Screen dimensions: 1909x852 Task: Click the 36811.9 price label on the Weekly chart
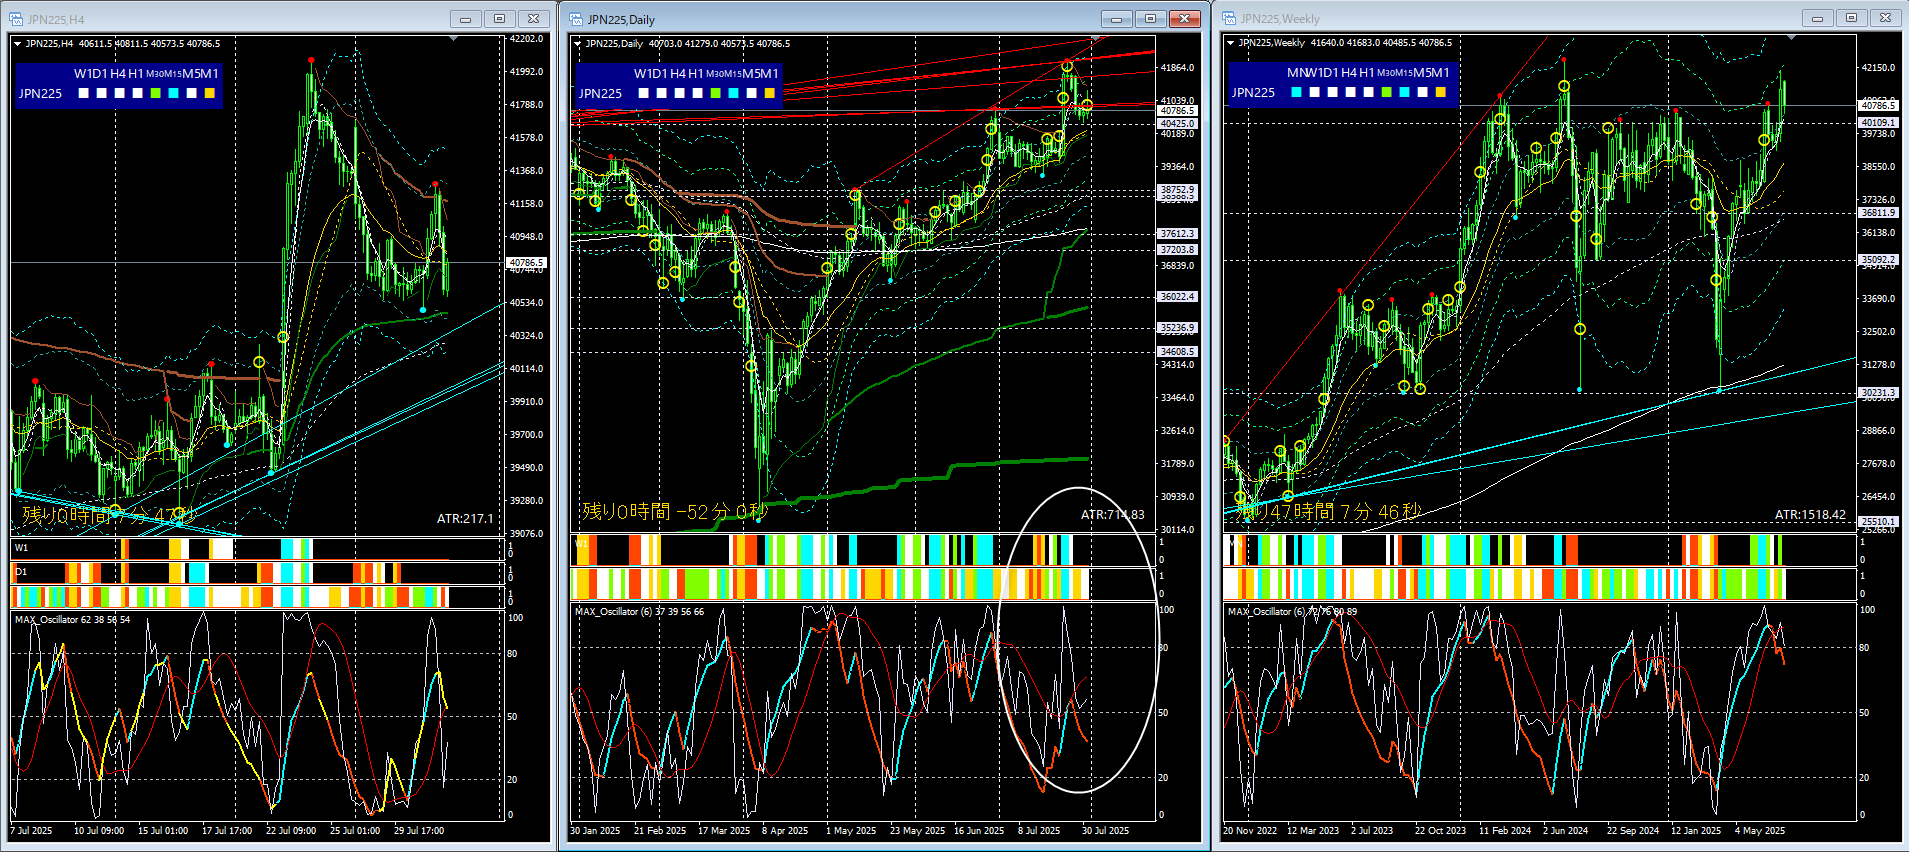[1878, 212]
